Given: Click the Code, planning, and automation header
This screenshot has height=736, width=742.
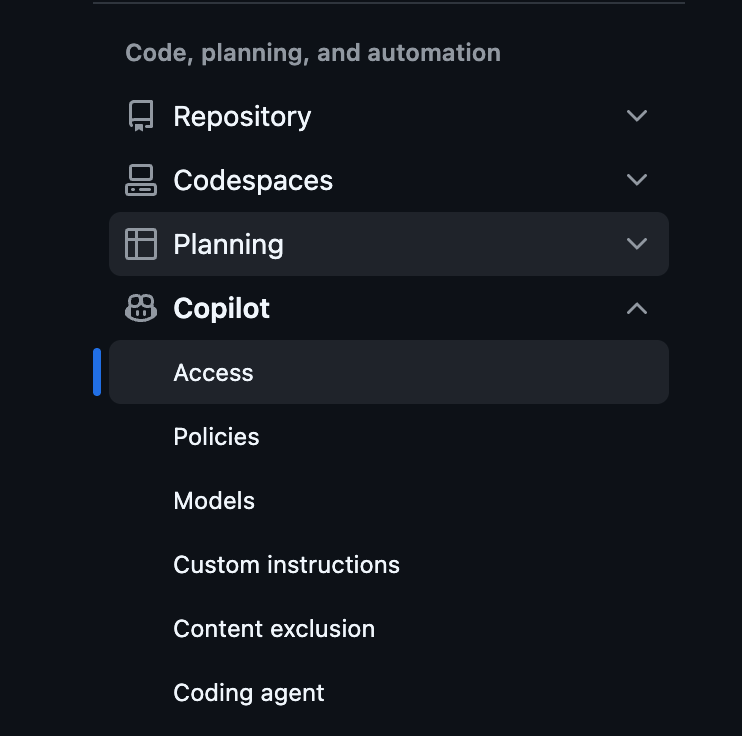Looking at the screenshot, I should 313,53.
